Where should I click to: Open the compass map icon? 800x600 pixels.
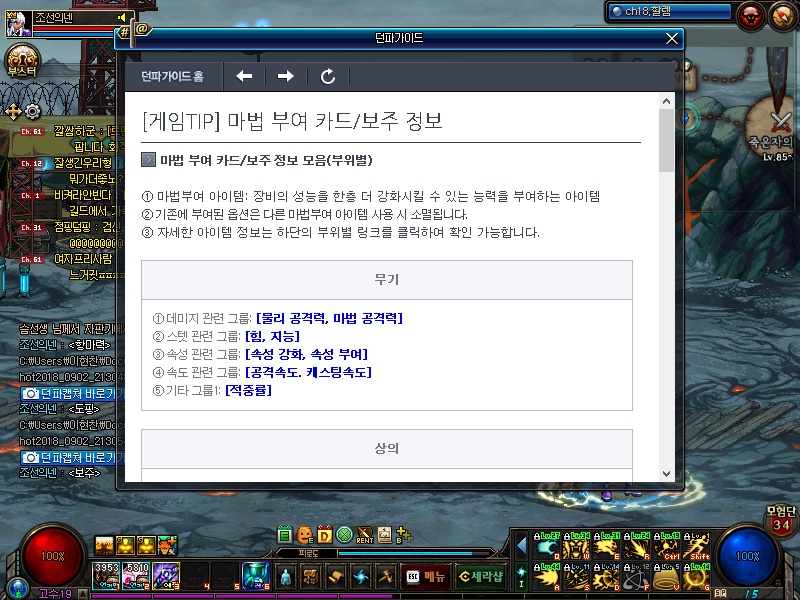780,14
